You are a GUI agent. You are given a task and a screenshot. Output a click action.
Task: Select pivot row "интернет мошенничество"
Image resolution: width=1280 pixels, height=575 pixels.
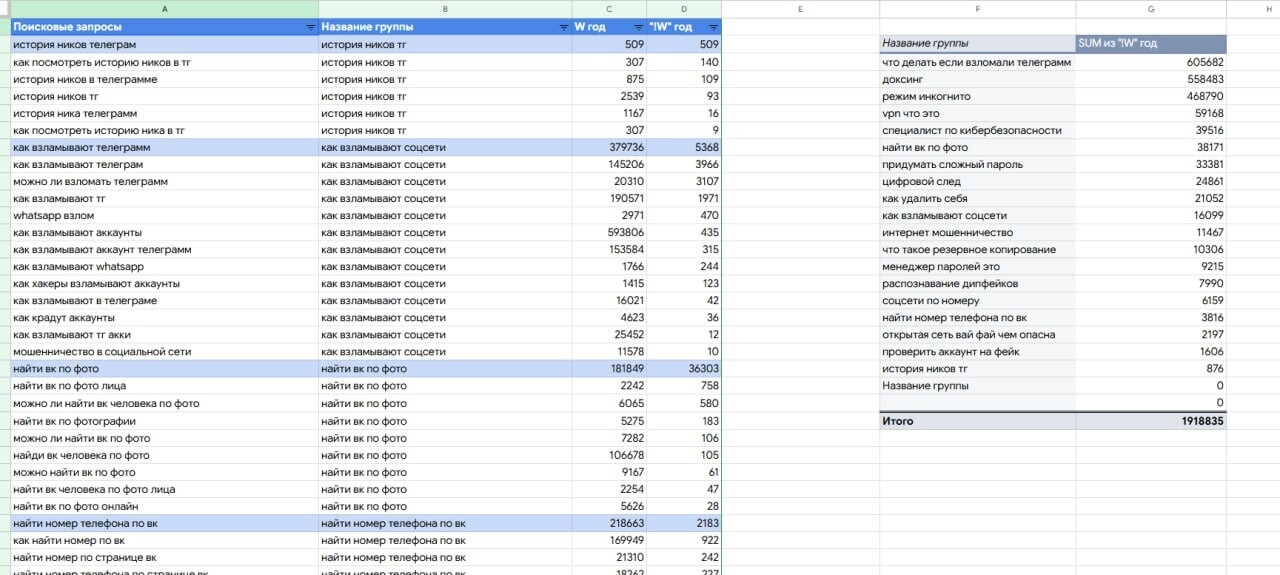tap(977, 232)
